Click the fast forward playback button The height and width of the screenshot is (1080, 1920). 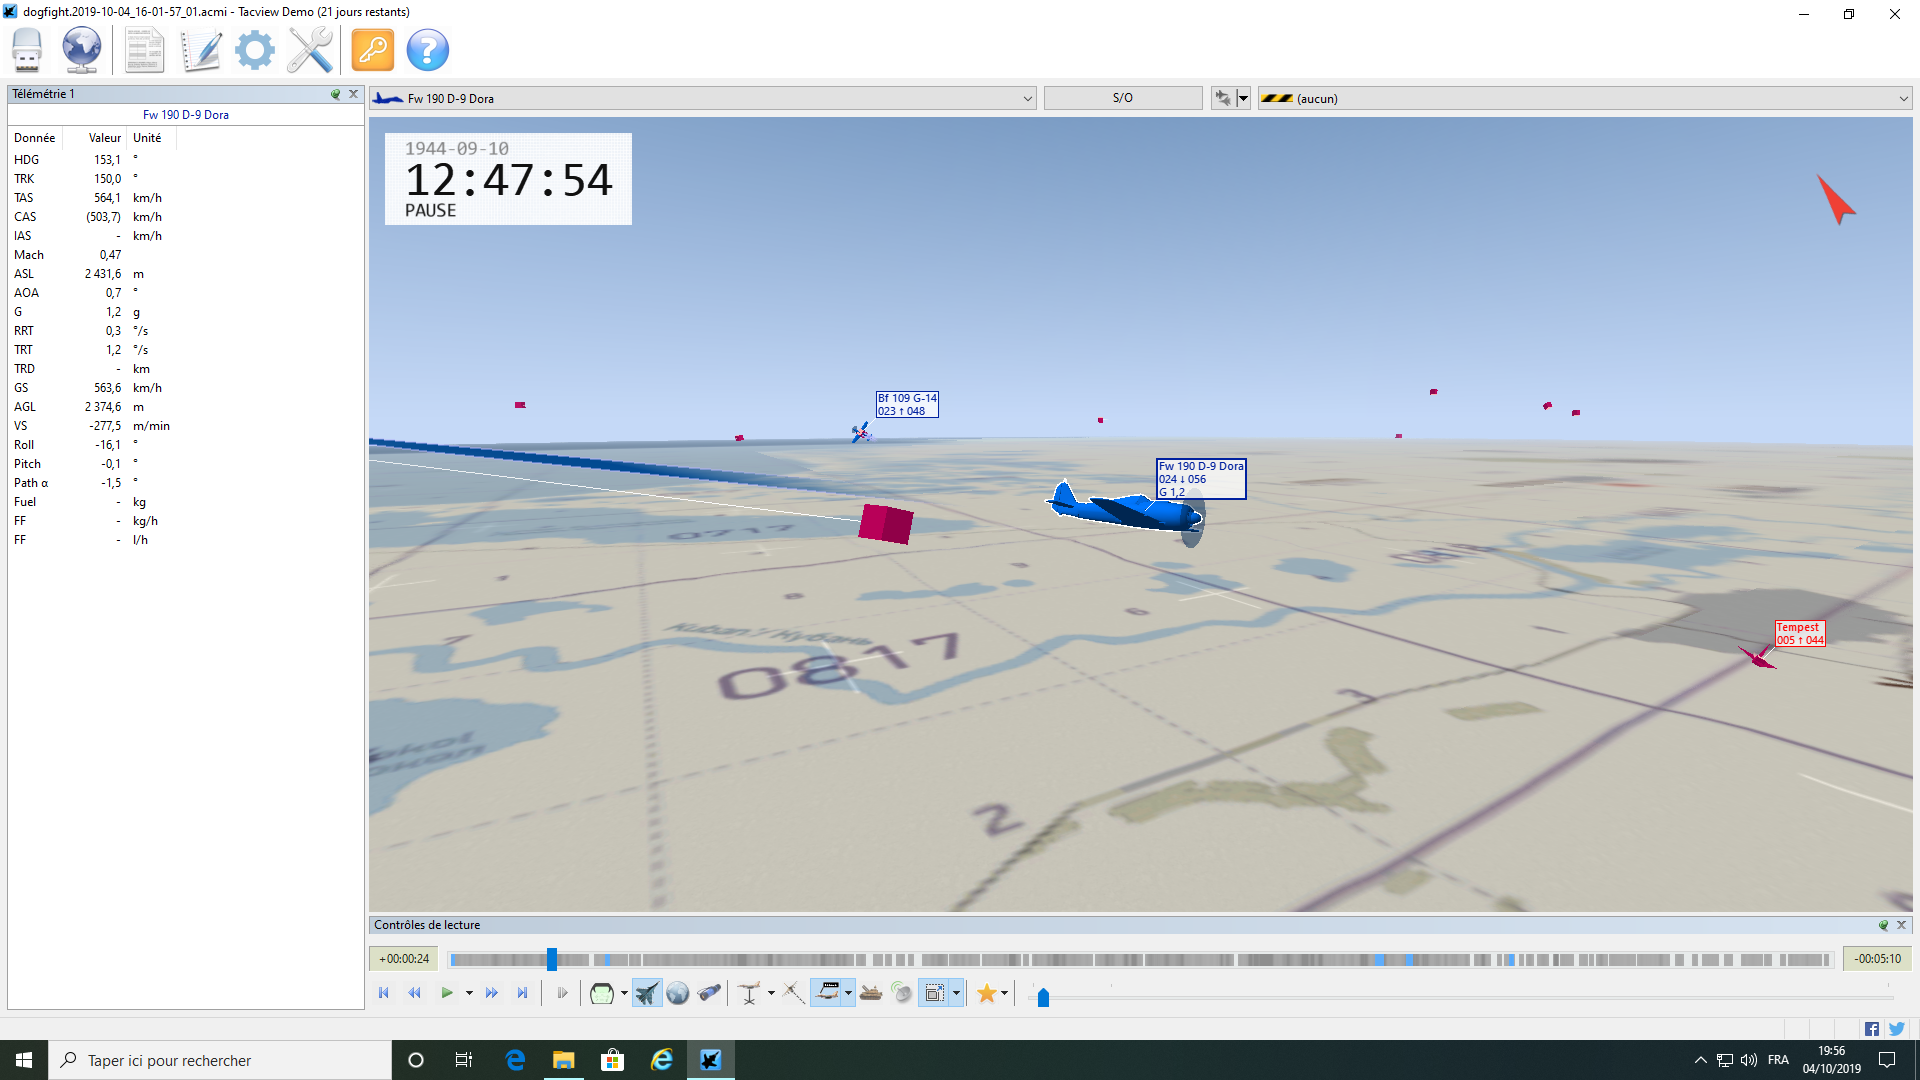[491, 993]
